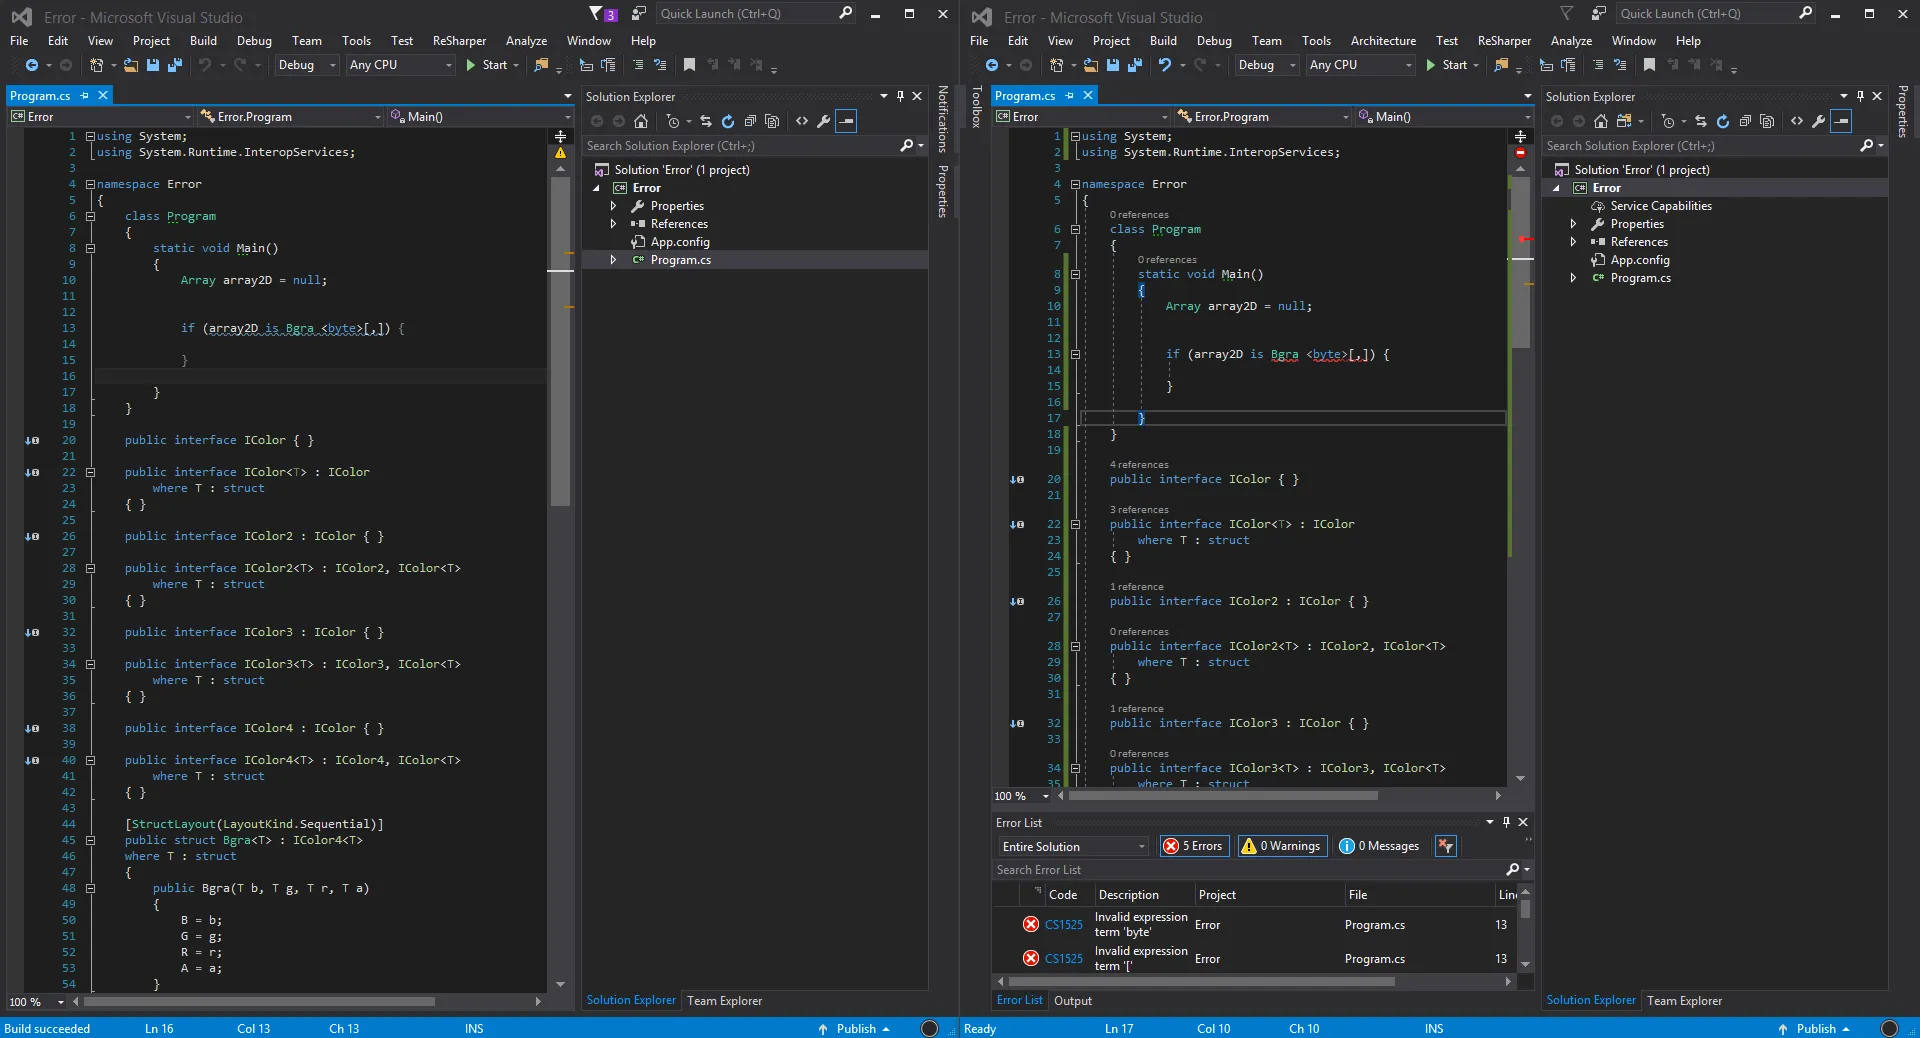This screenshot has height=1038, width=1920.
Task: Switch to the Output tab
Action: pos(1072,1000)
